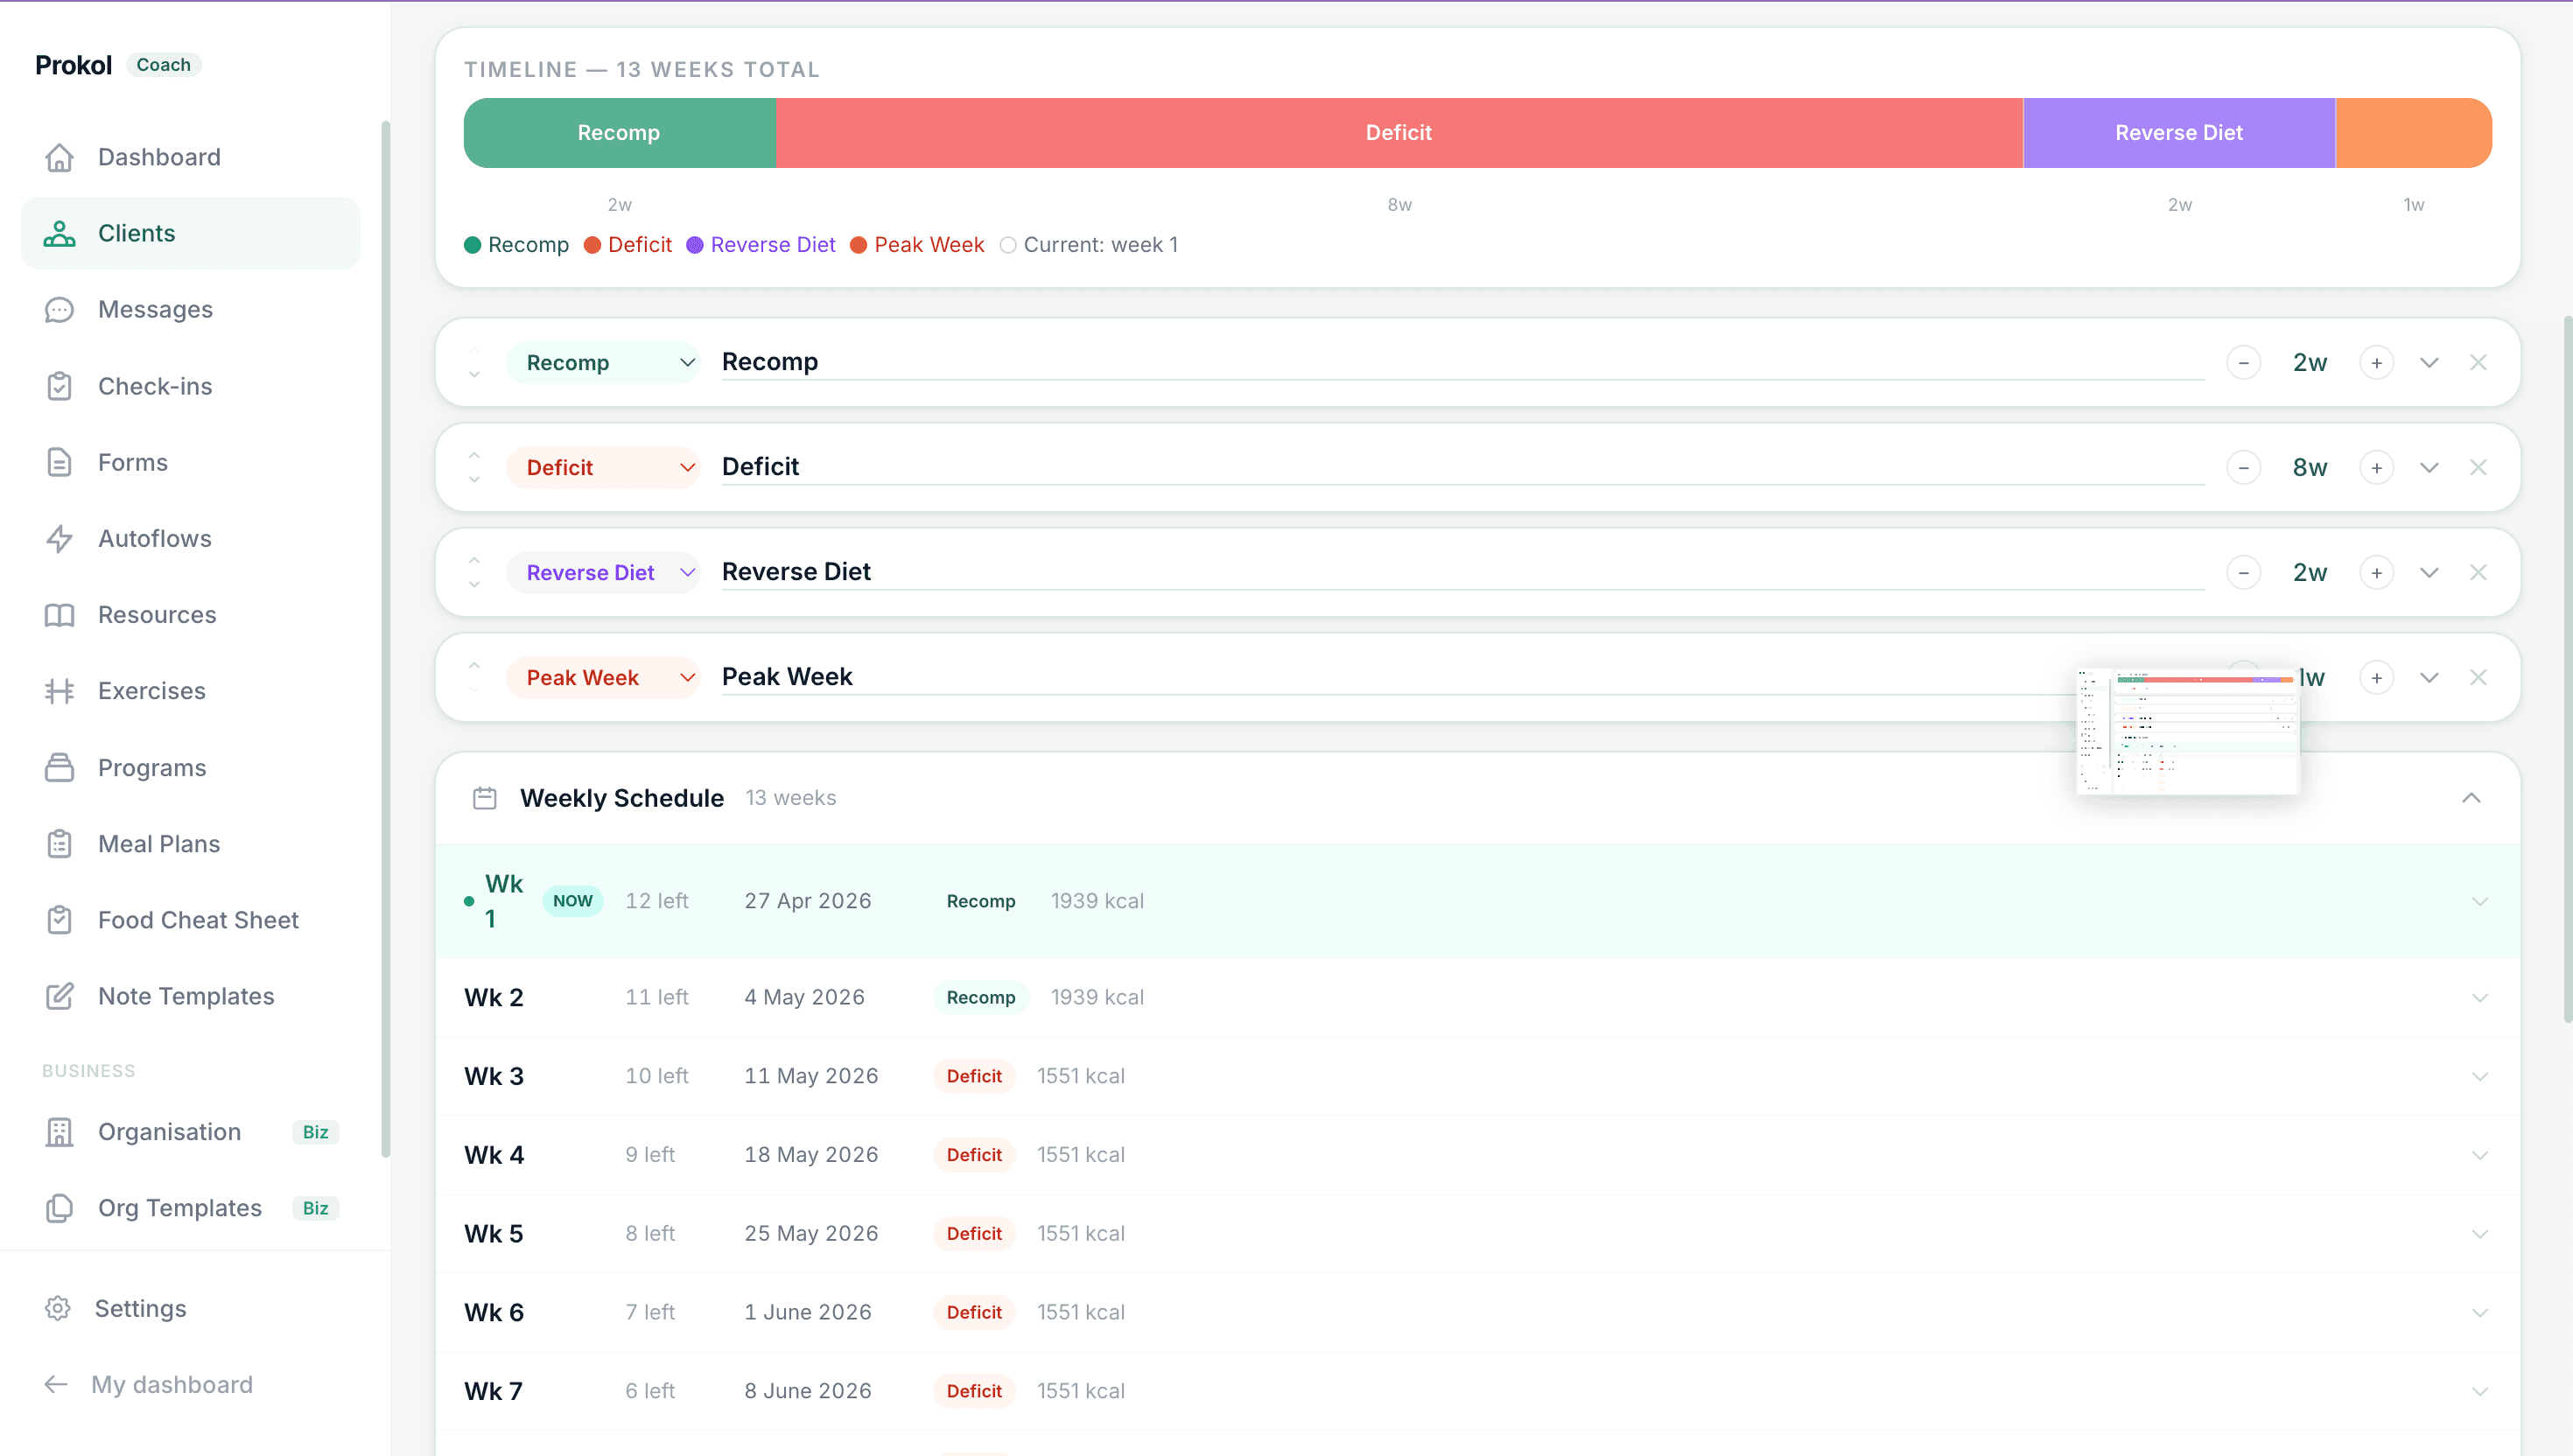2573x1456 pixels.
Task: Open the Forms document icon
Action: [59, 462]
